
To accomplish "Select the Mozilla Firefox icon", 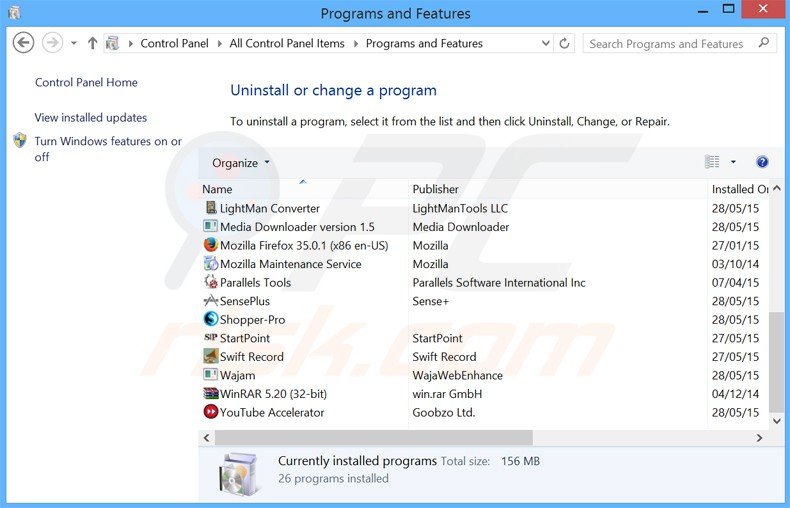I will coord(211,245).
